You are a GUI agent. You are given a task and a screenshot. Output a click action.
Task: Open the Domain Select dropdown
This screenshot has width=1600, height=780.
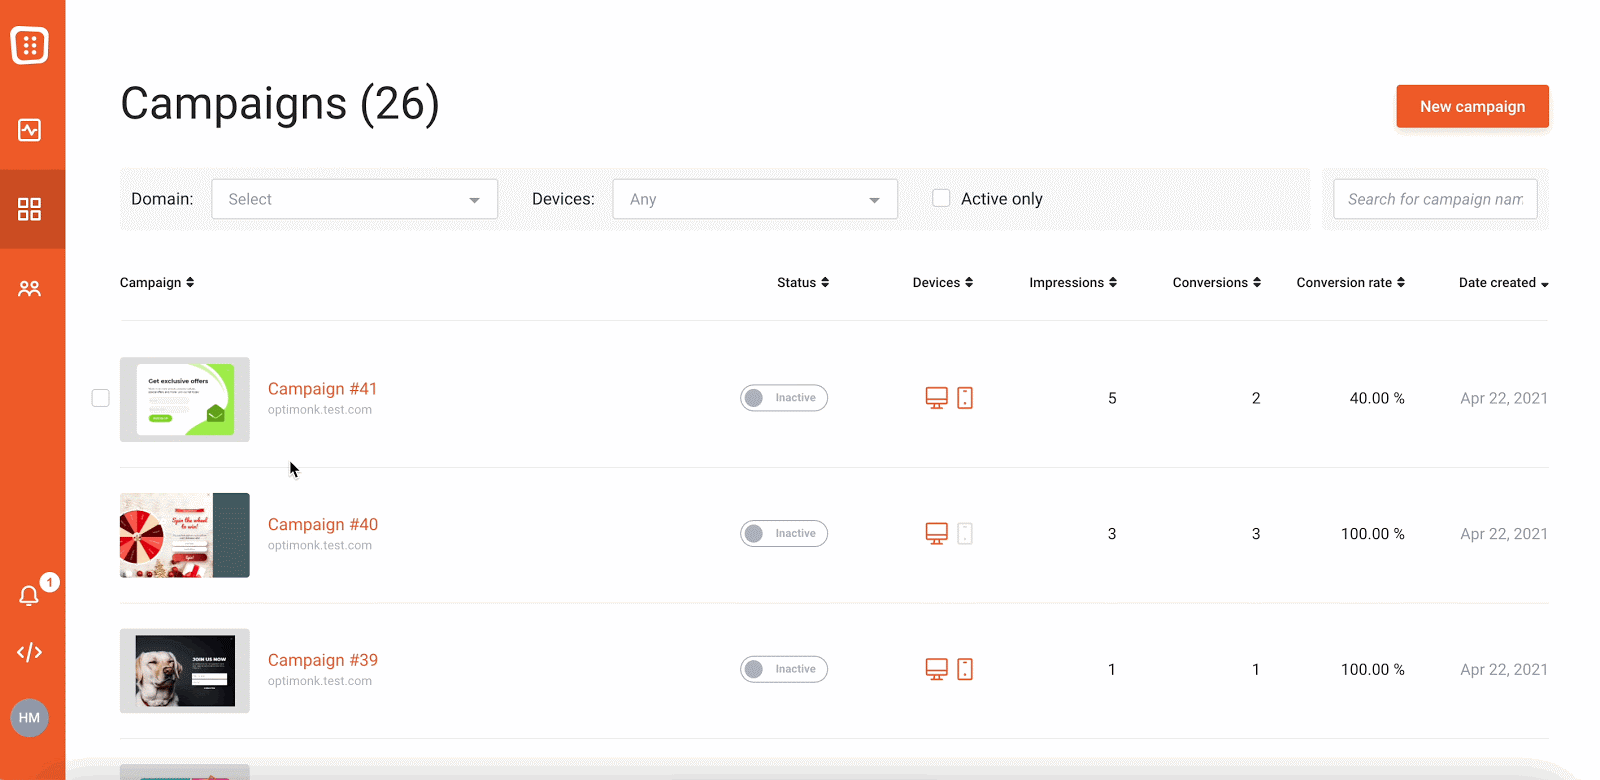pyautogui.click(x=354, y=199)
